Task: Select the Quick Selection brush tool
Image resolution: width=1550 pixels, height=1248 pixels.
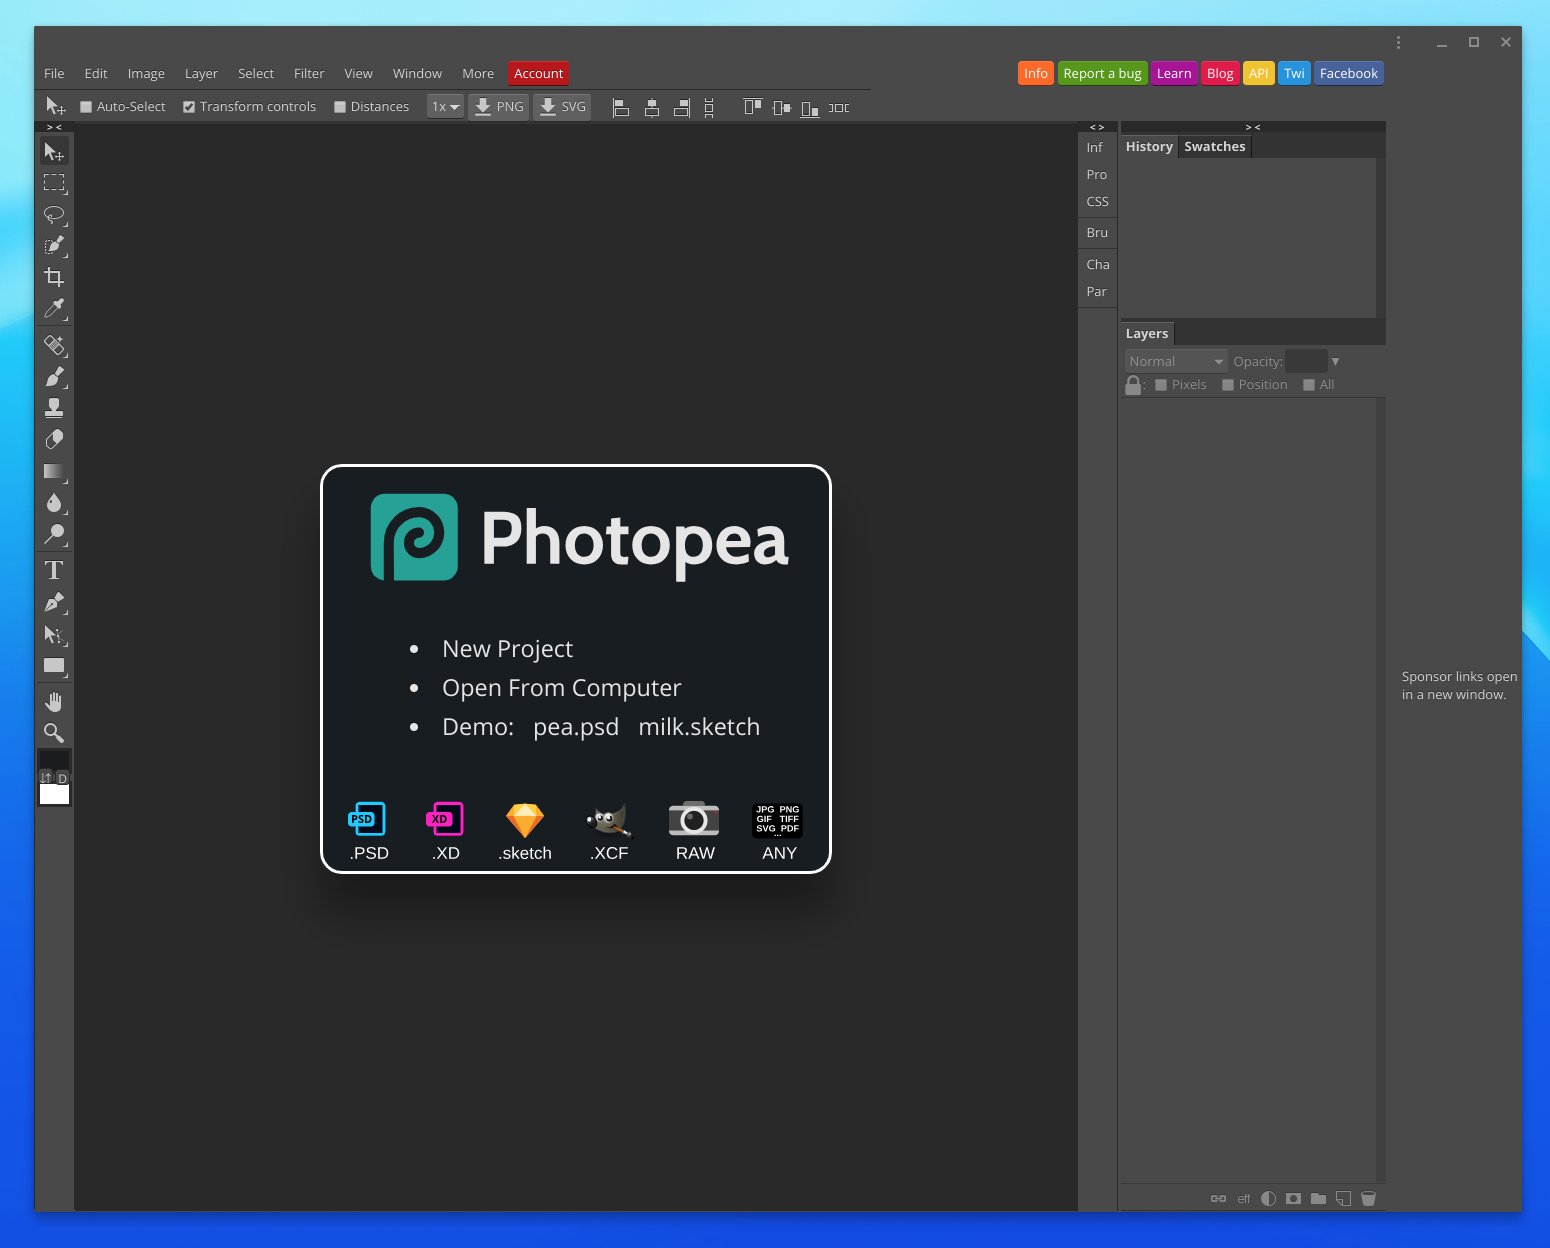Action: click(x=54, y=246)
